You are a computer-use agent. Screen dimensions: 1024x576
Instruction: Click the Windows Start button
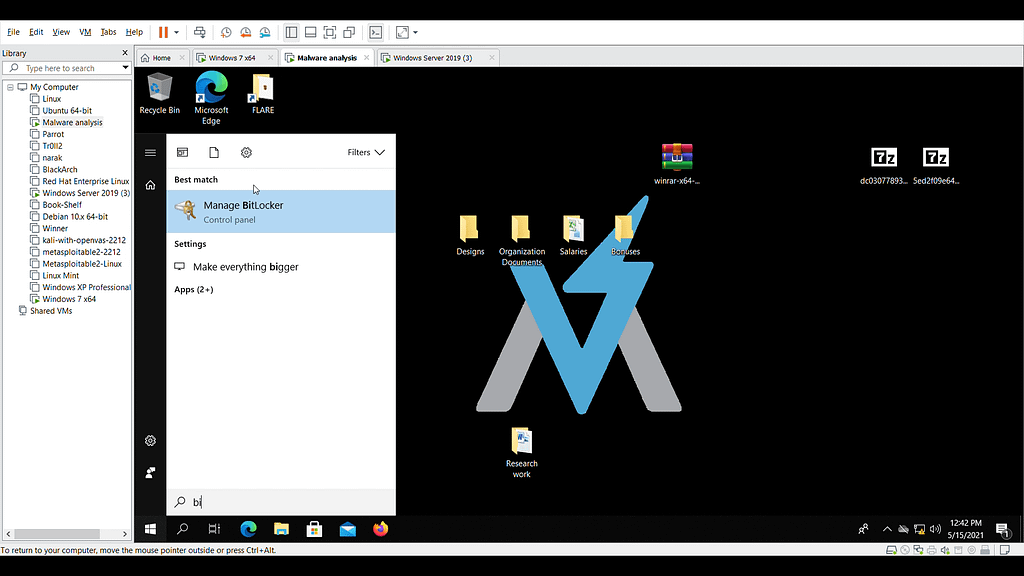[150, 529]
